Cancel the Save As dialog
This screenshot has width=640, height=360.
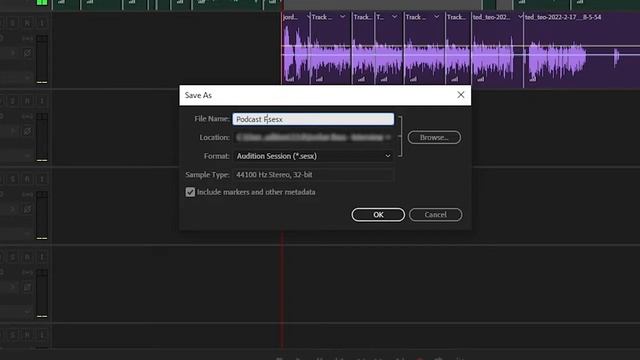tap(436, 215)
